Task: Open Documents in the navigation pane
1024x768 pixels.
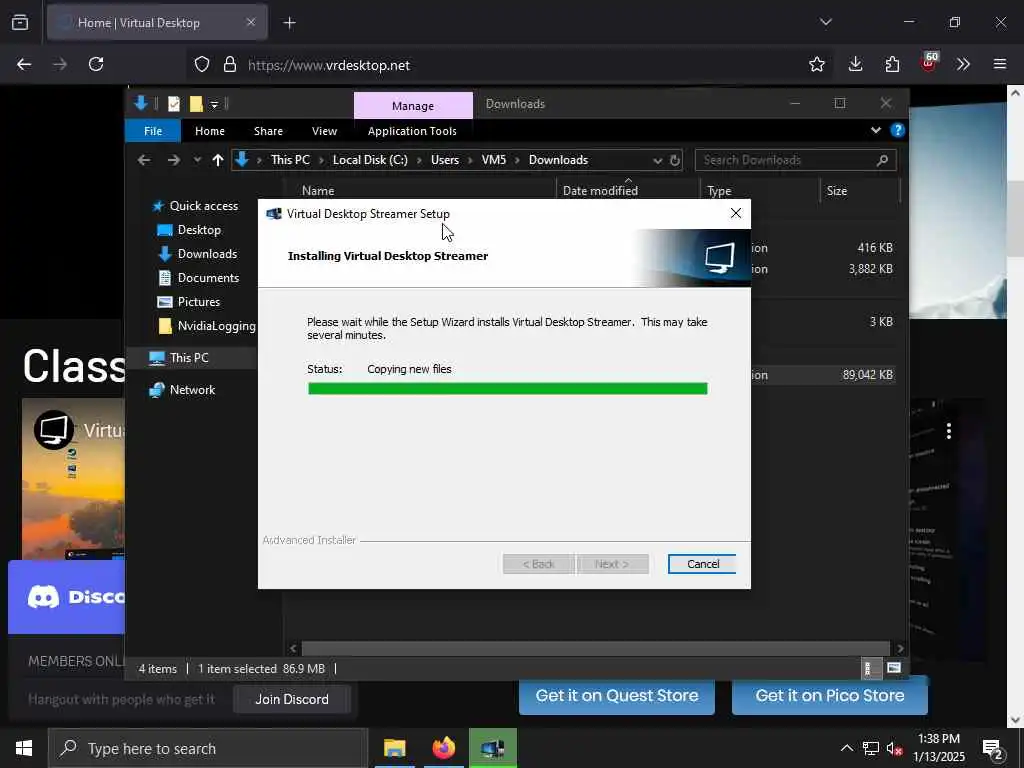Action: click(199, 278)
